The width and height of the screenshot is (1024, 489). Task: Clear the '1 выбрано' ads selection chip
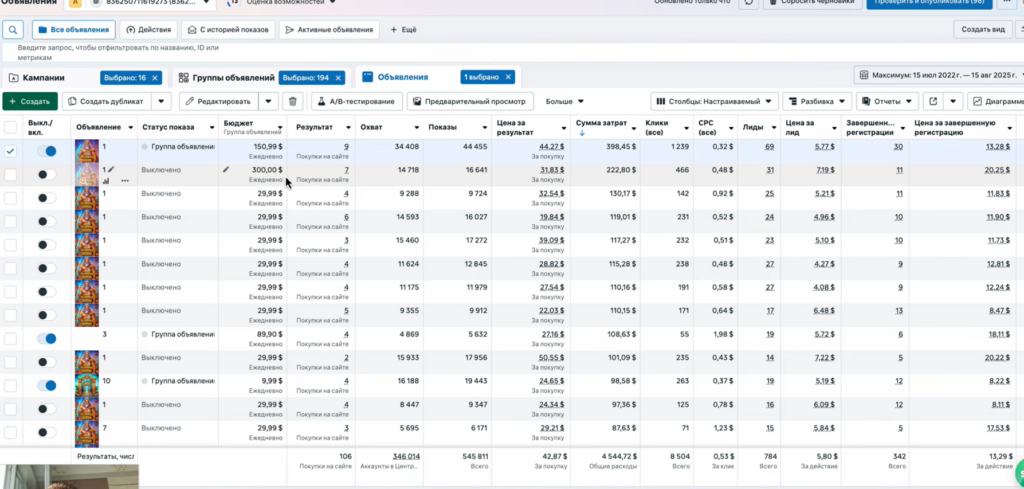[x=507, y=78]
